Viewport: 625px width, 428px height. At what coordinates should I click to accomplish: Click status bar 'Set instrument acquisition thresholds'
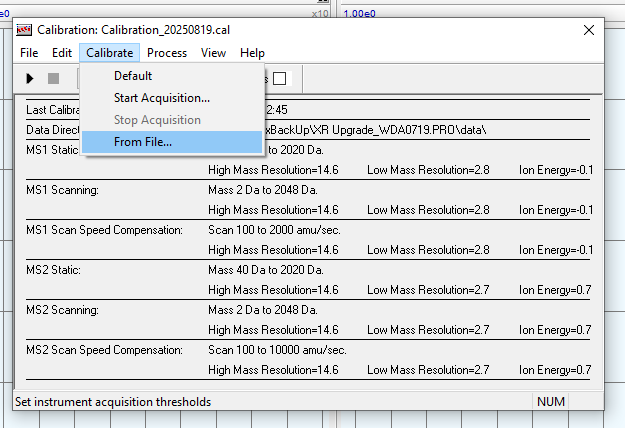click(x=113, y=402)
